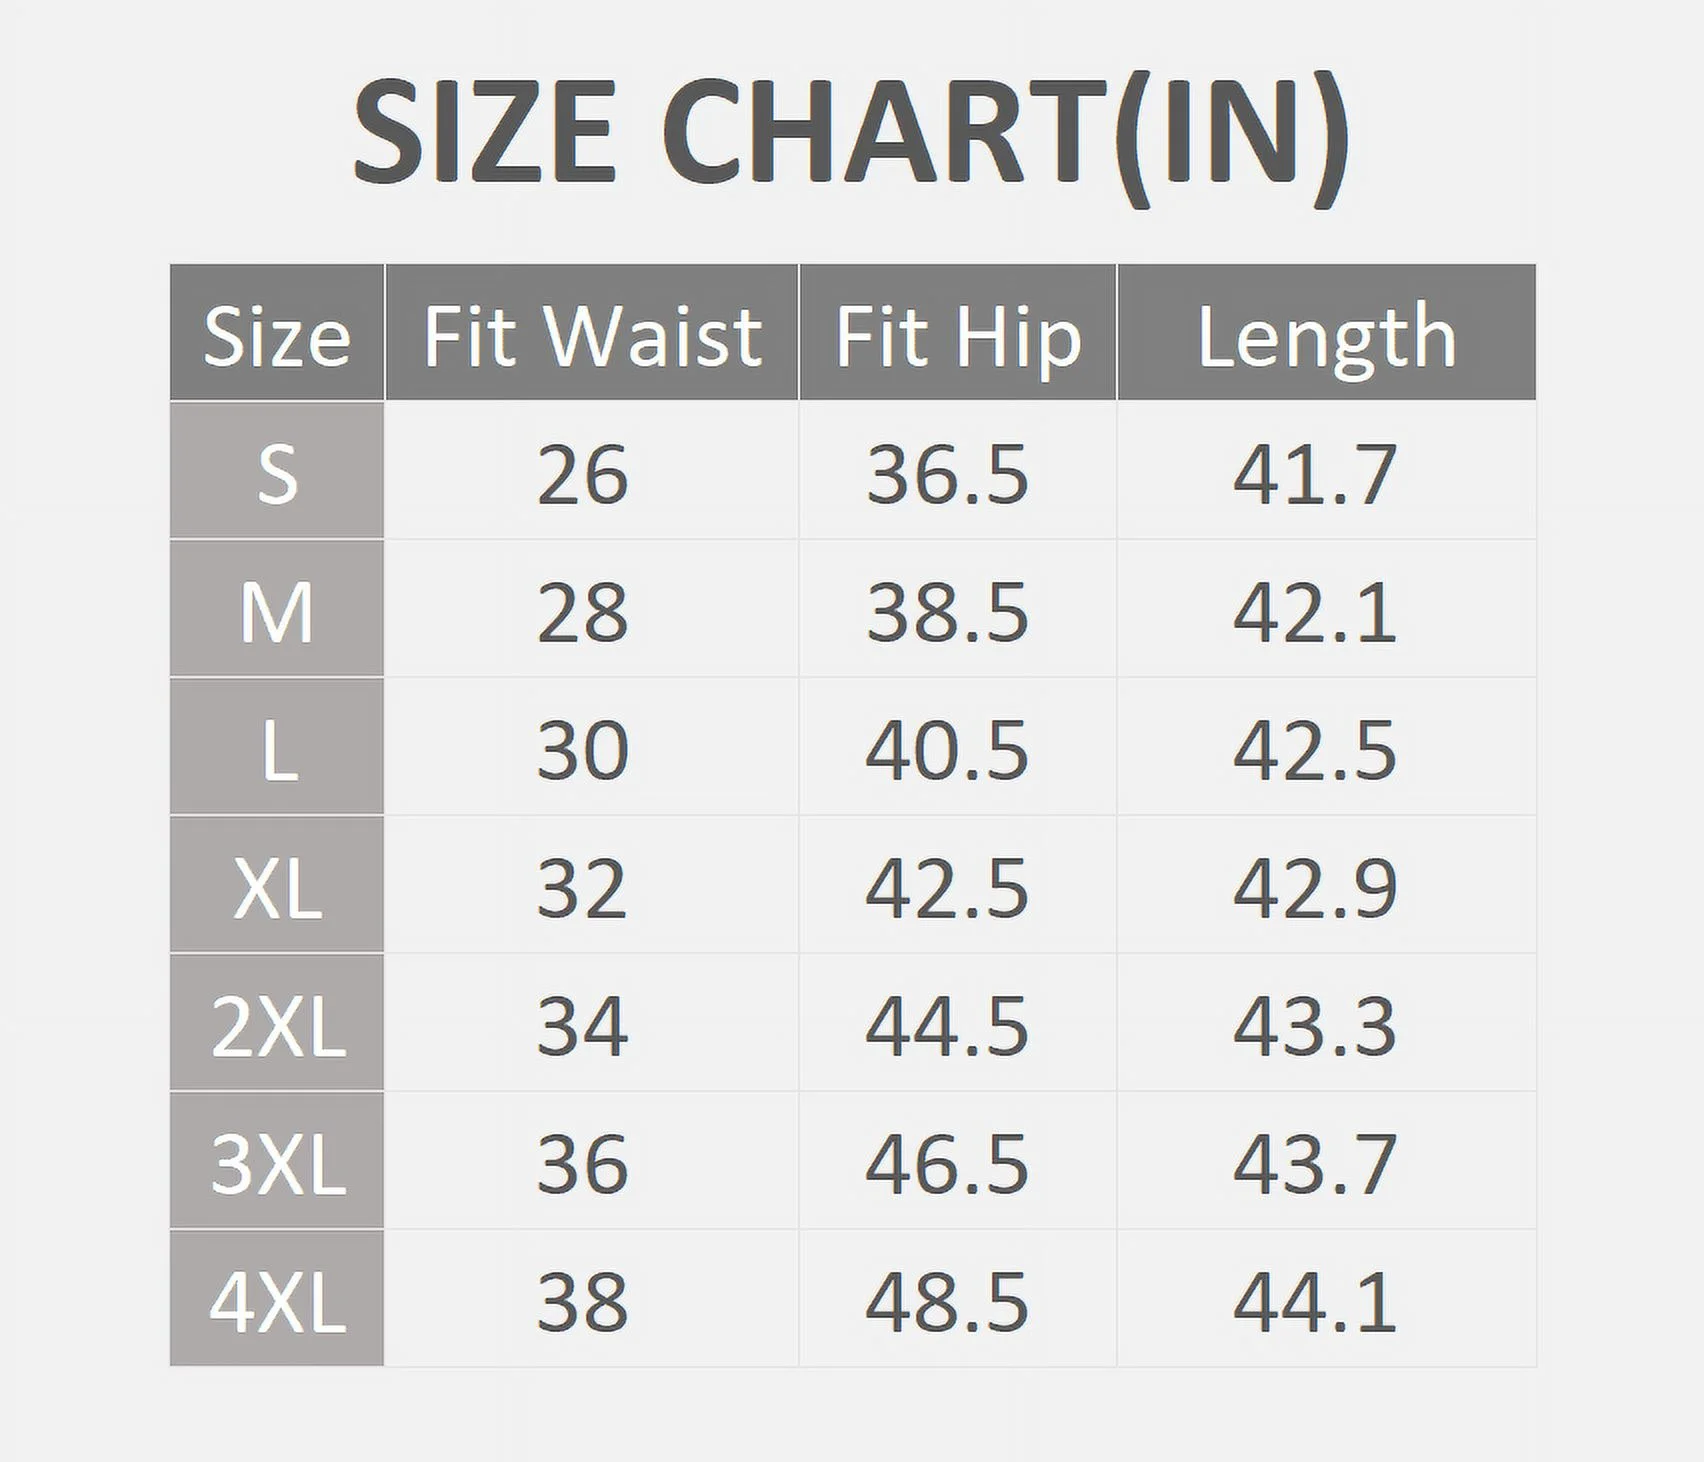Select waist value 32 for size XL
The height and width of the screenshot is (1462, 1704).
(582, 887)
